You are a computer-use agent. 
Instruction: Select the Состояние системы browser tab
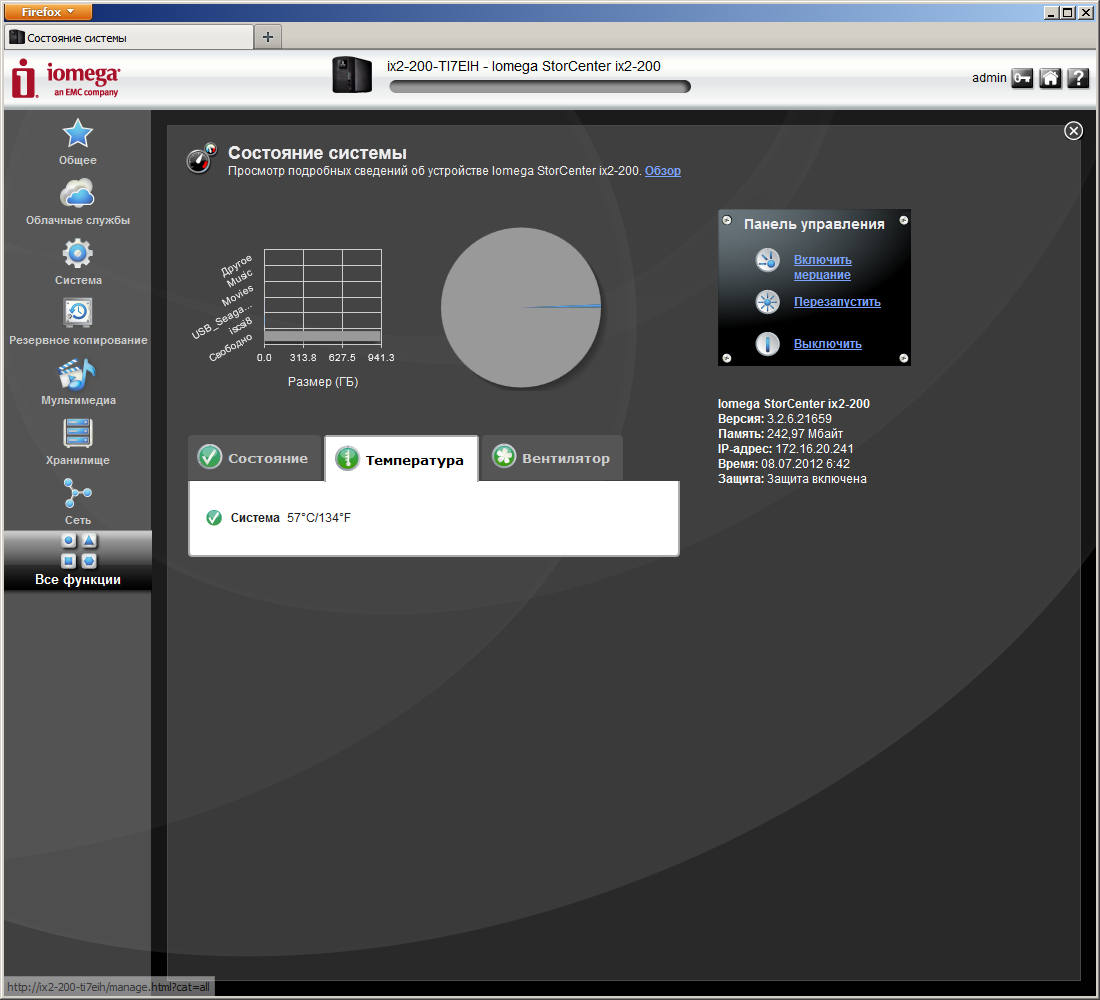point(128,38)
